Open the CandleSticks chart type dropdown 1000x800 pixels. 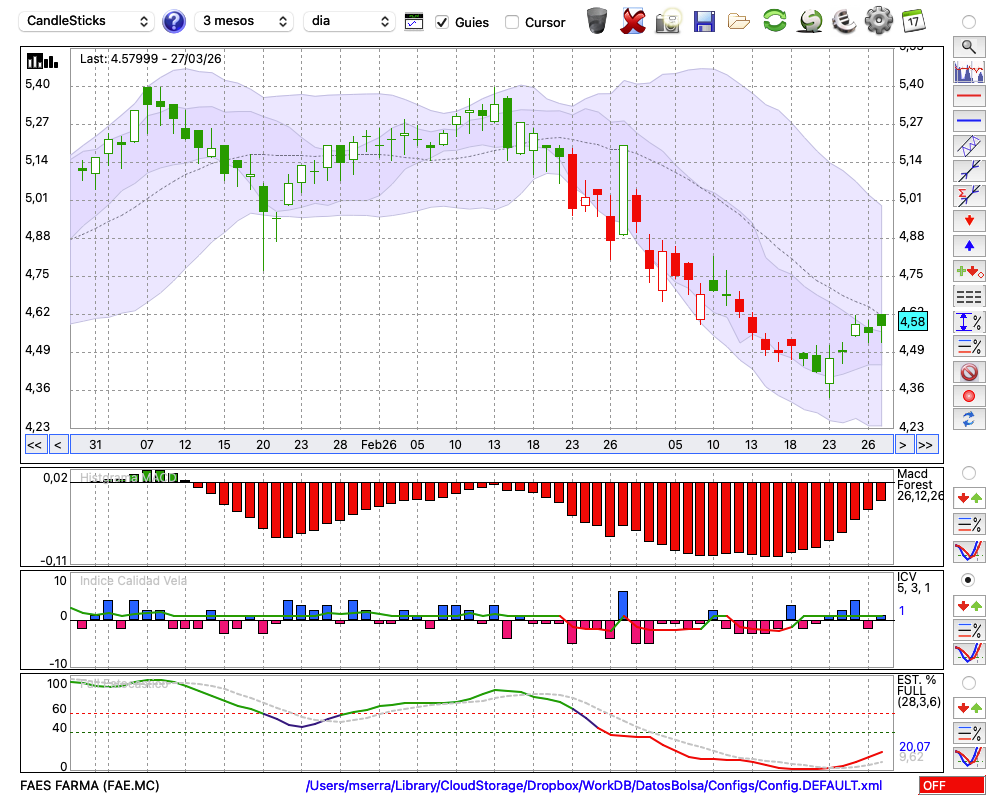pyautogui.click(x=89, y=21)
